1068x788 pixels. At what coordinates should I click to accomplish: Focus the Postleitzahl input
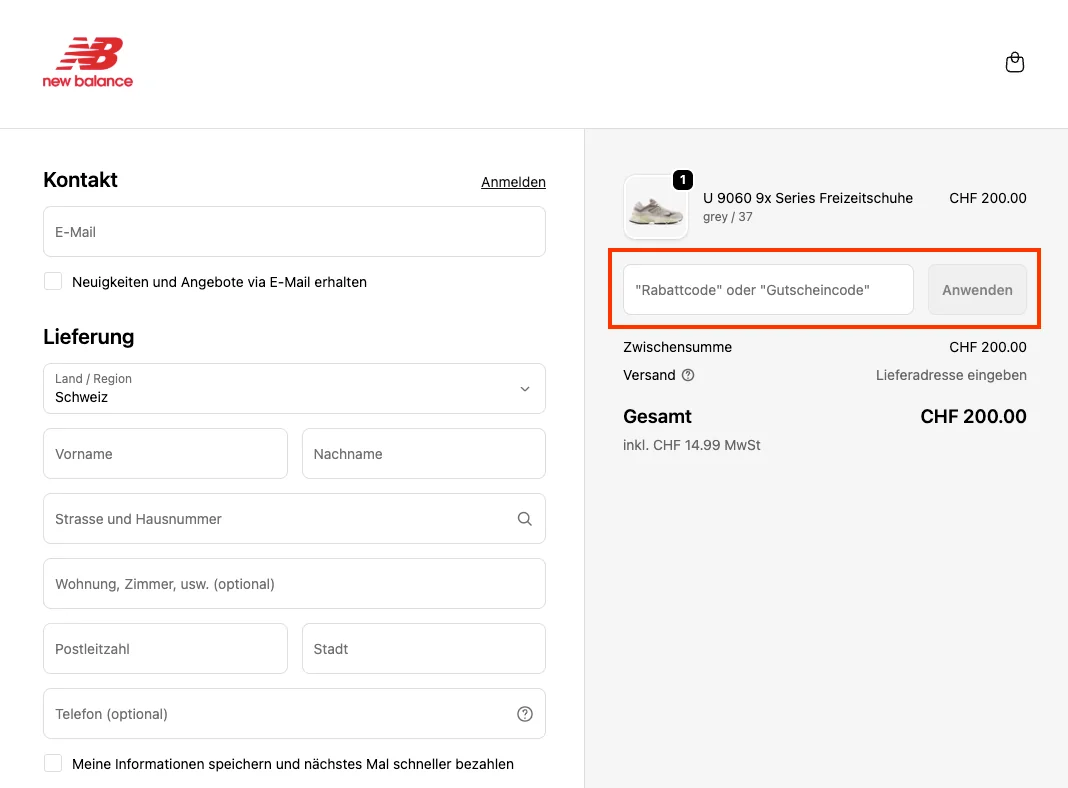[x=165, y=649]
